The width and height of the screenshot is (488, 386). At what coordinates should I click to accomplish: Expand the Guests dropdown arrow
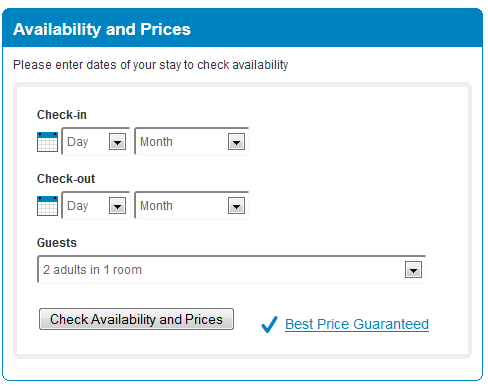pyautogui.click(x=413, y=270)
